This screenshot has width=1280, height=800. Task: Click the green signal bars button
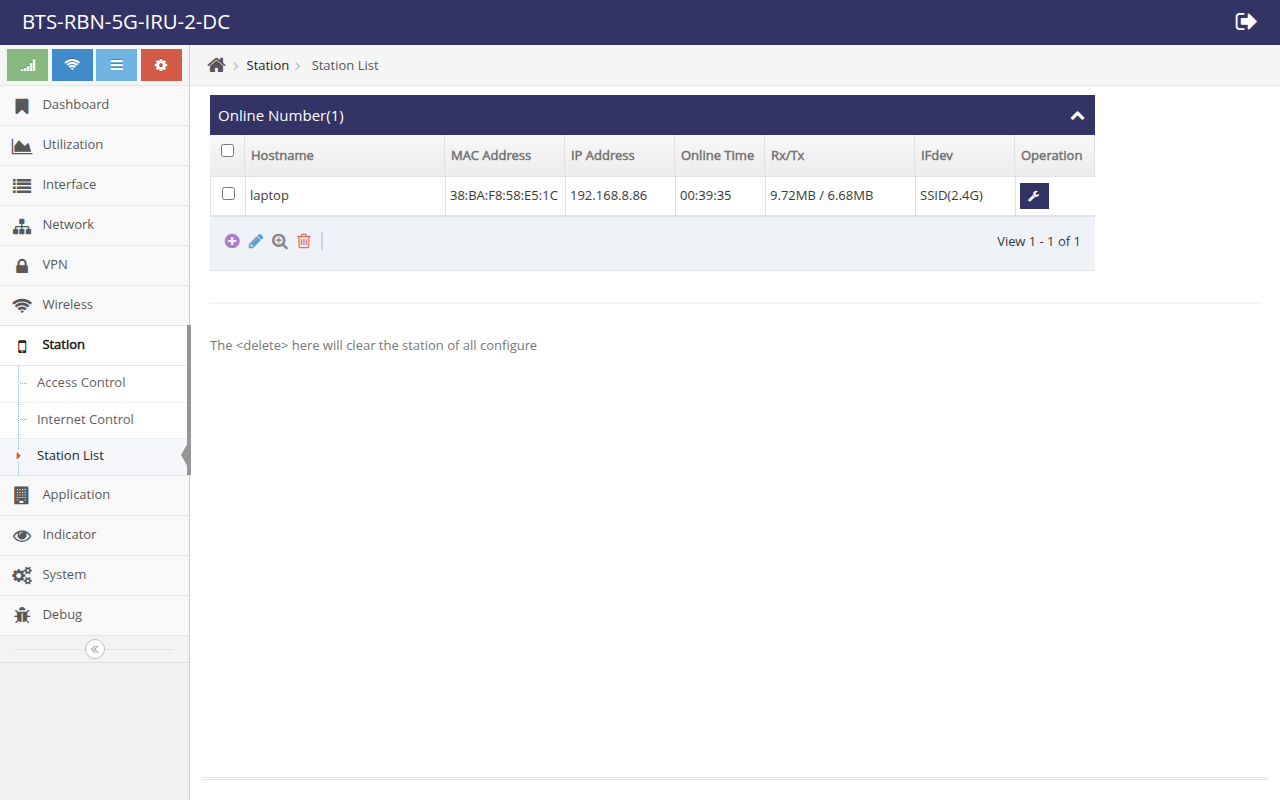pos(28,65)
